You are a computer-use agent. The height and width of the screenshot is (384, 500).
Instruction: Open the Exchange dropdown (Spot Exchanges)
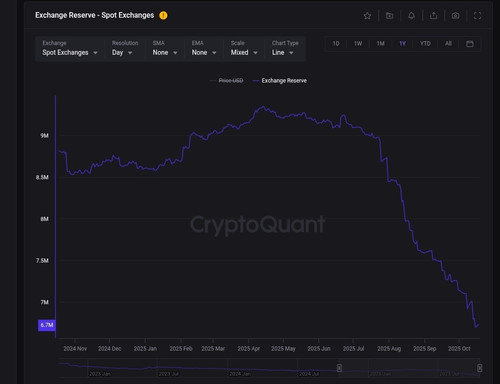tap(70, 49)
